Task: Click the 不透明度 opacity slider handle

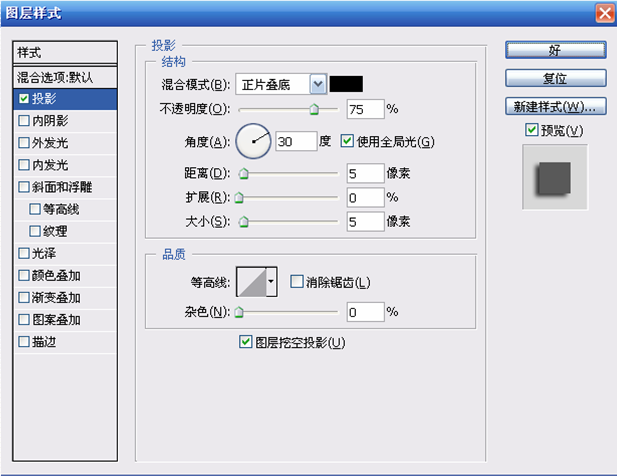Action: tap(315, 109)
